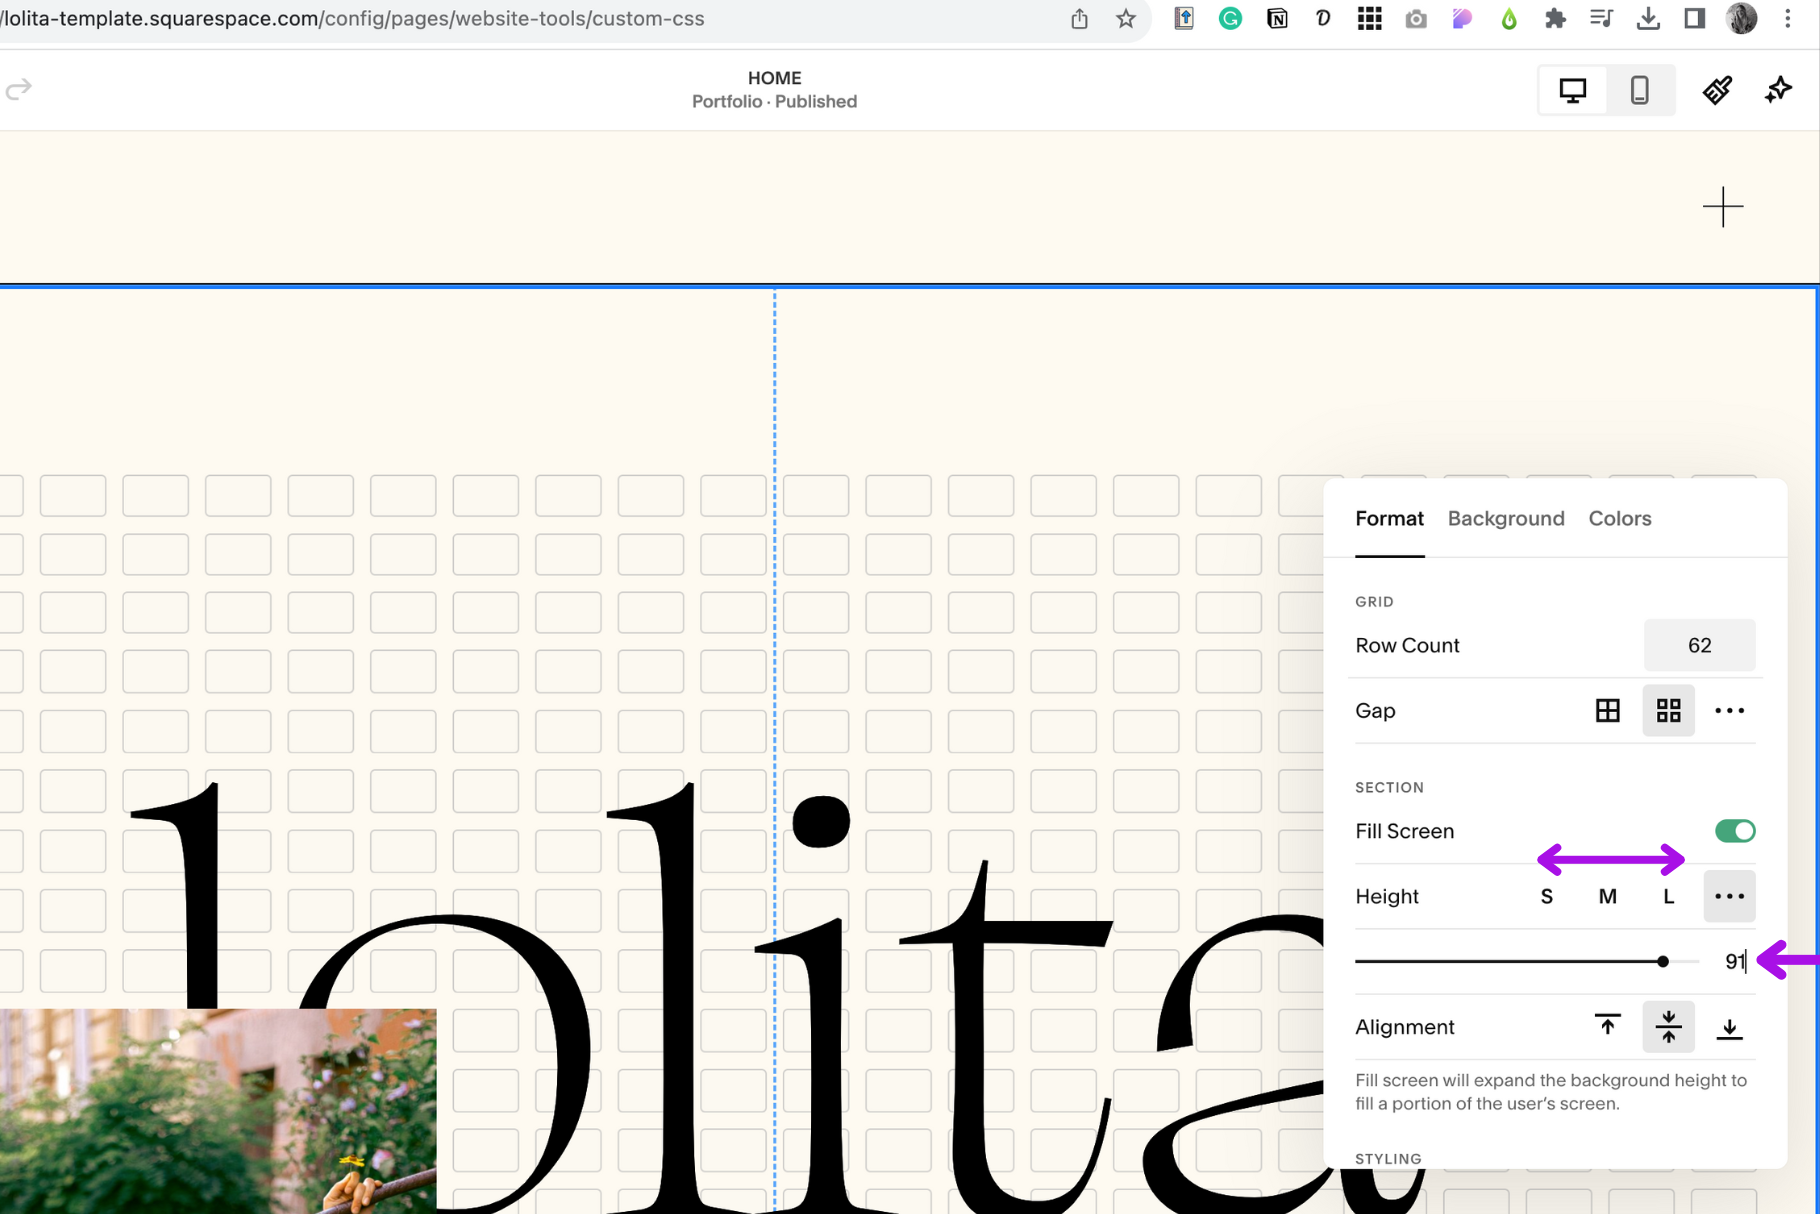Set section Height to L
The width and height of the screenshot is (1820, 1214).
tap(1668, 897)
